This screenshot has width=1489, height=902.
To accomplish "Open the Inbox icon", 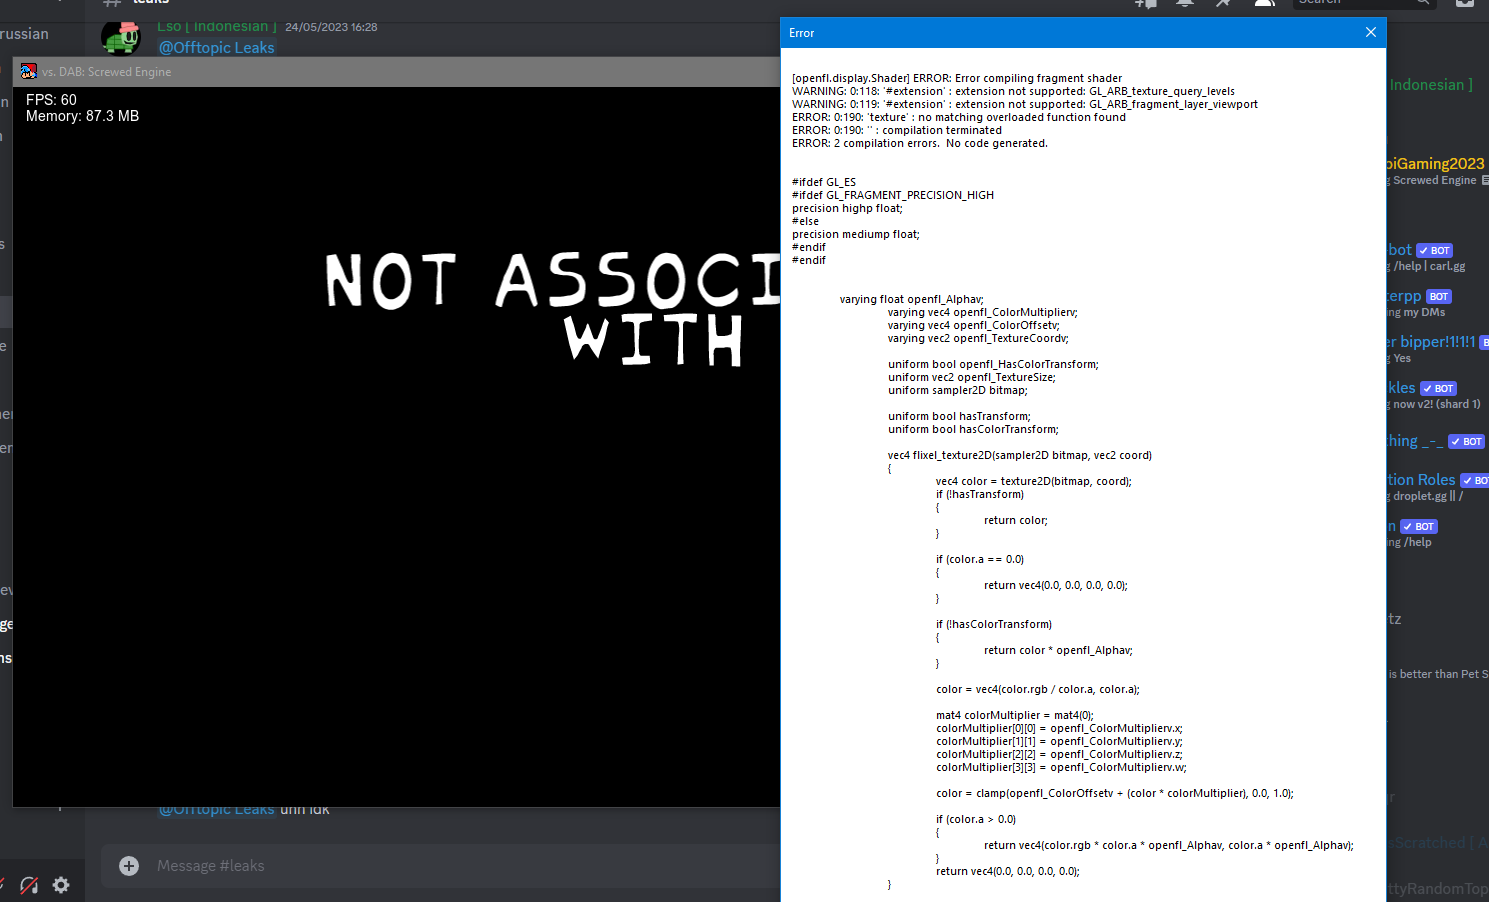I will click(x=1464, y=4).
